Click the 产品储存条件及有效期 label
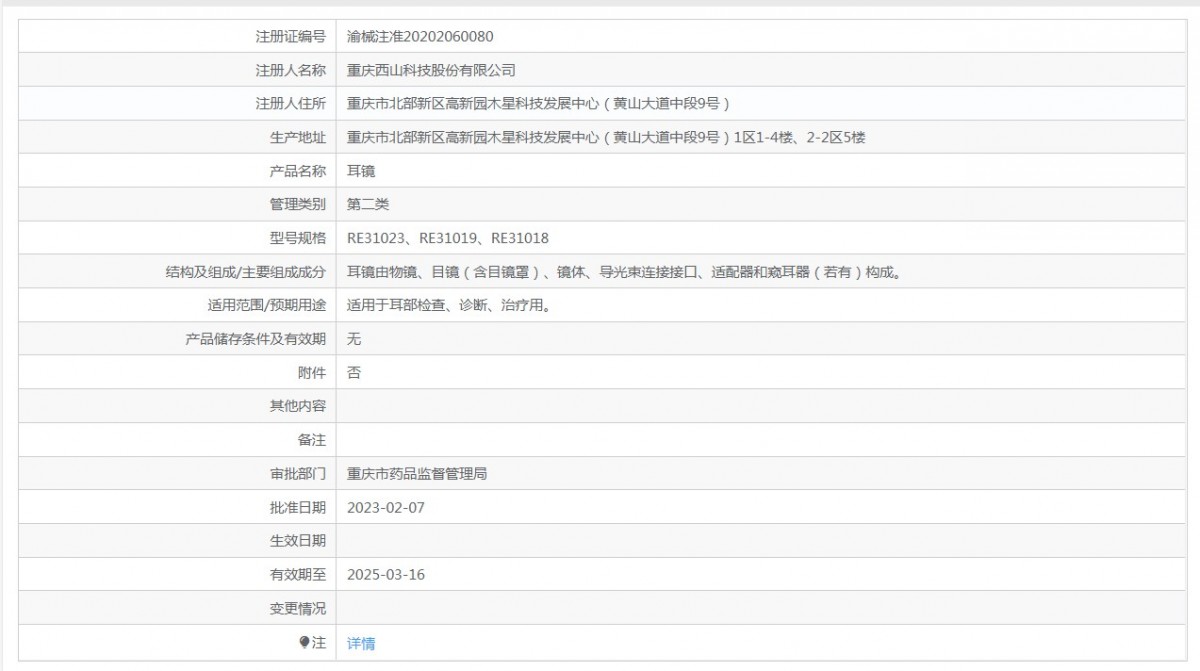 [x=256, y=339]
